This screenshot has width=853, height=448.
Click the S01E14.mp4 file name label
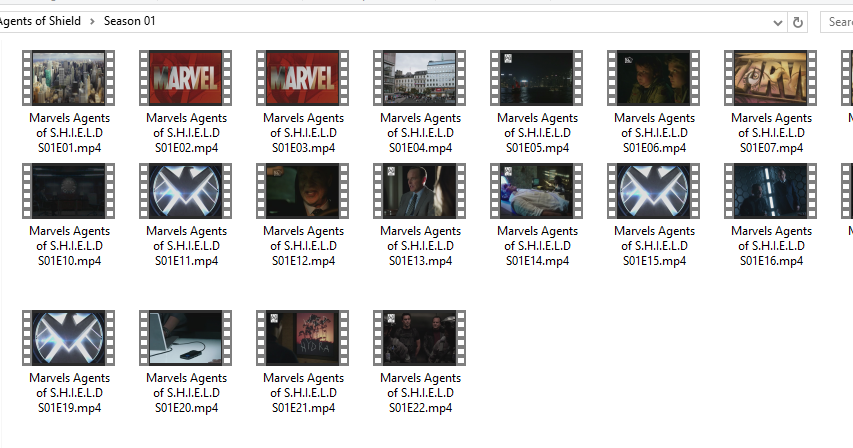[537, 246]
